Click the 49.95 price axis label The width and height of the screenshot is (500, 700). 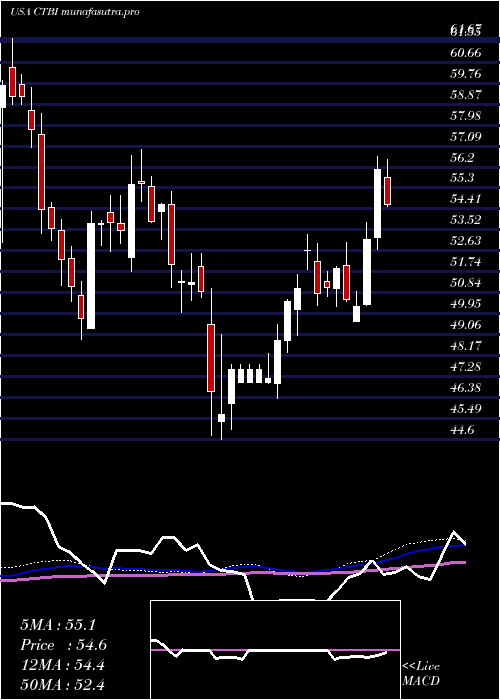coord(466,304)
